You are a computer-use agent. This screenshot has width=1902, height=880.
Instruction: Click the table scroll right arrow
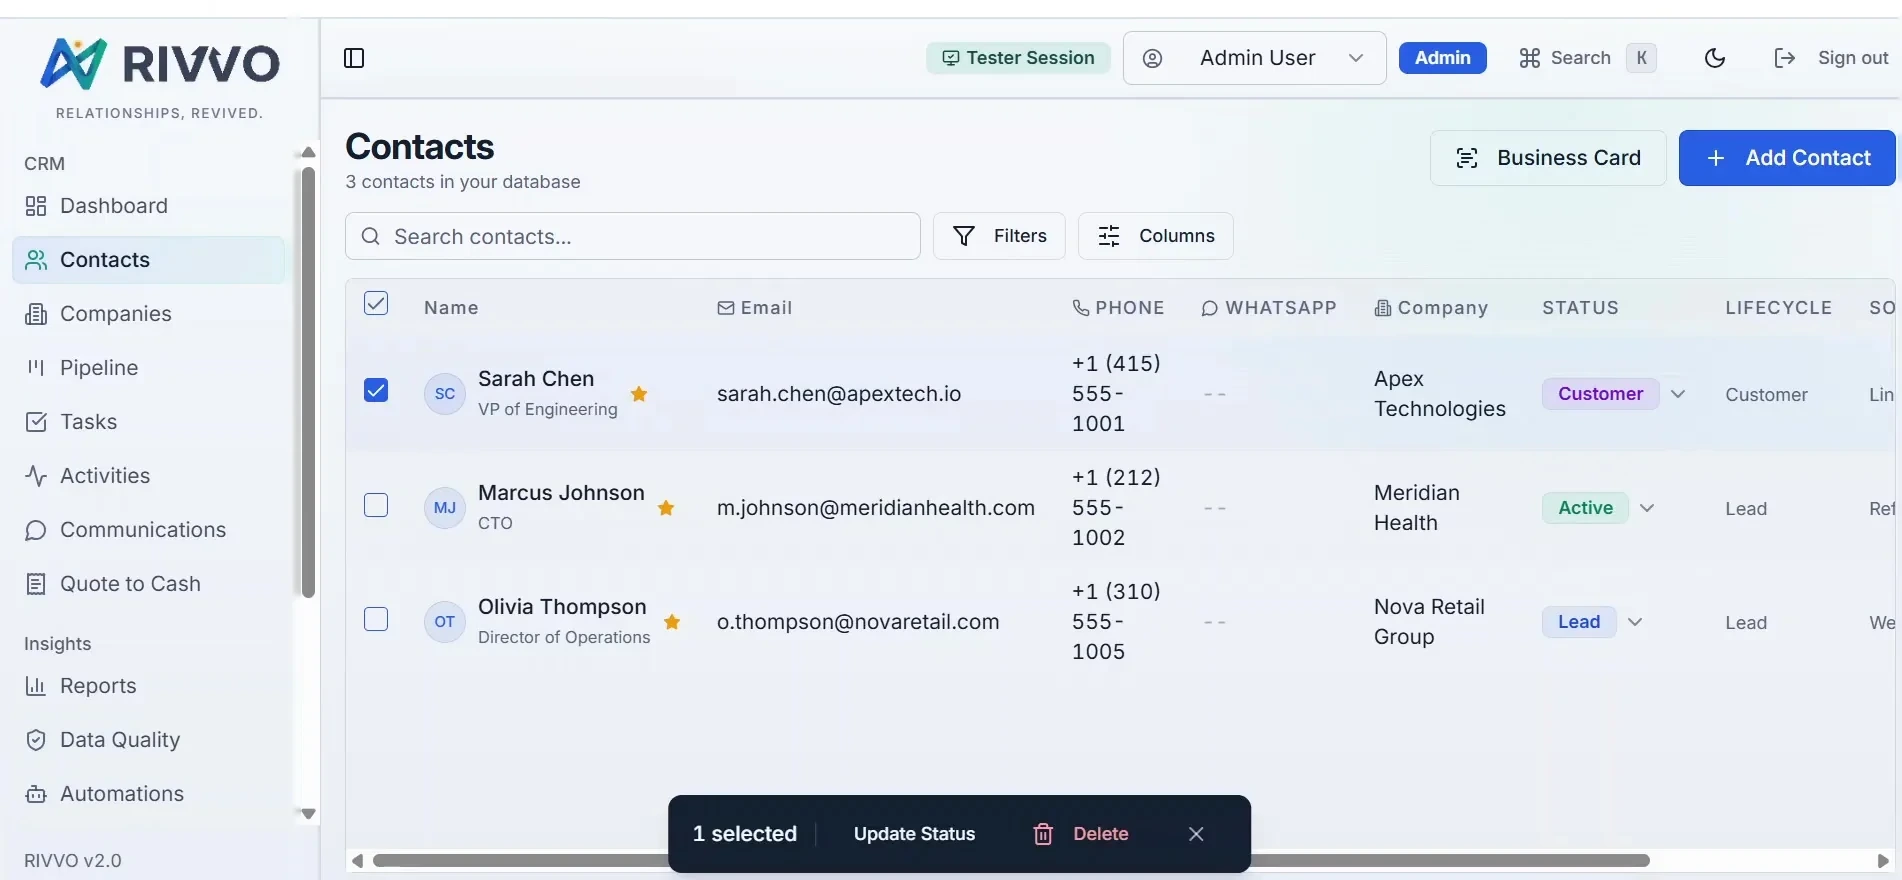pos(1883,860)
